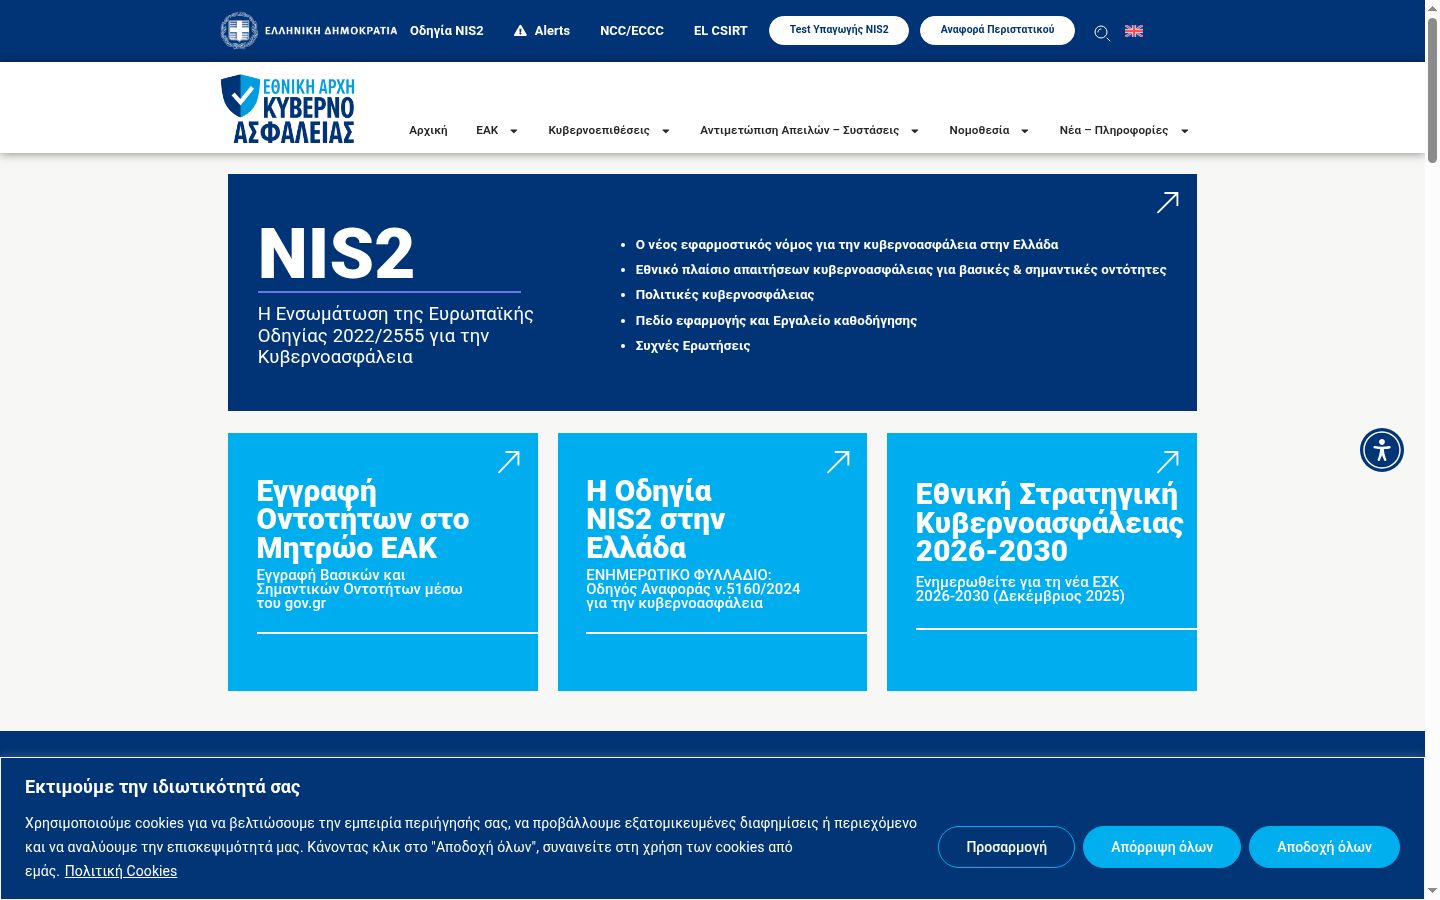Click Απόρριψη όλων cookies button
The image size is (1440, 900).
point(1162,847)
